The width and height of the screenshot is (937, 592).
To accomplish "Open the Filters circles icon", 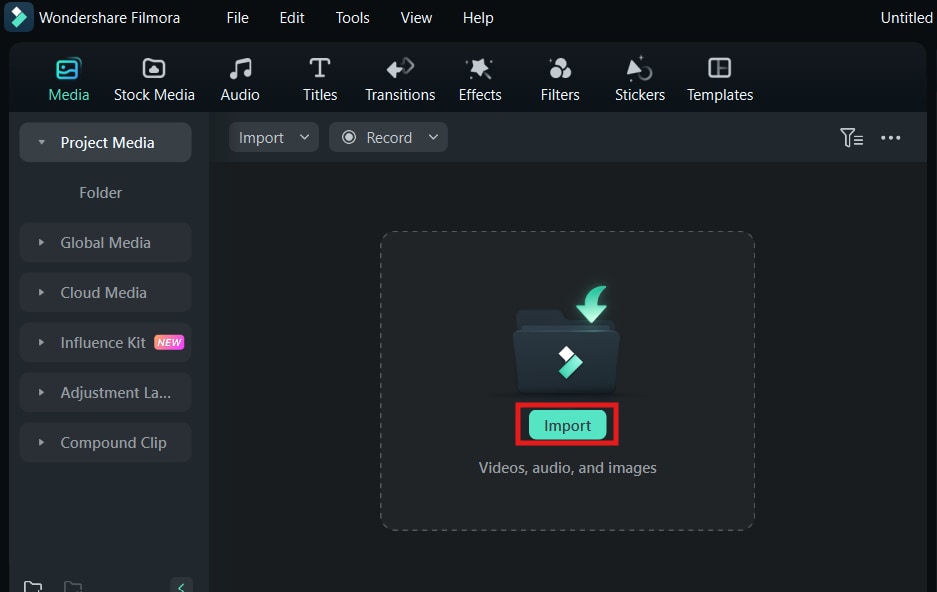I will (560, 69).
